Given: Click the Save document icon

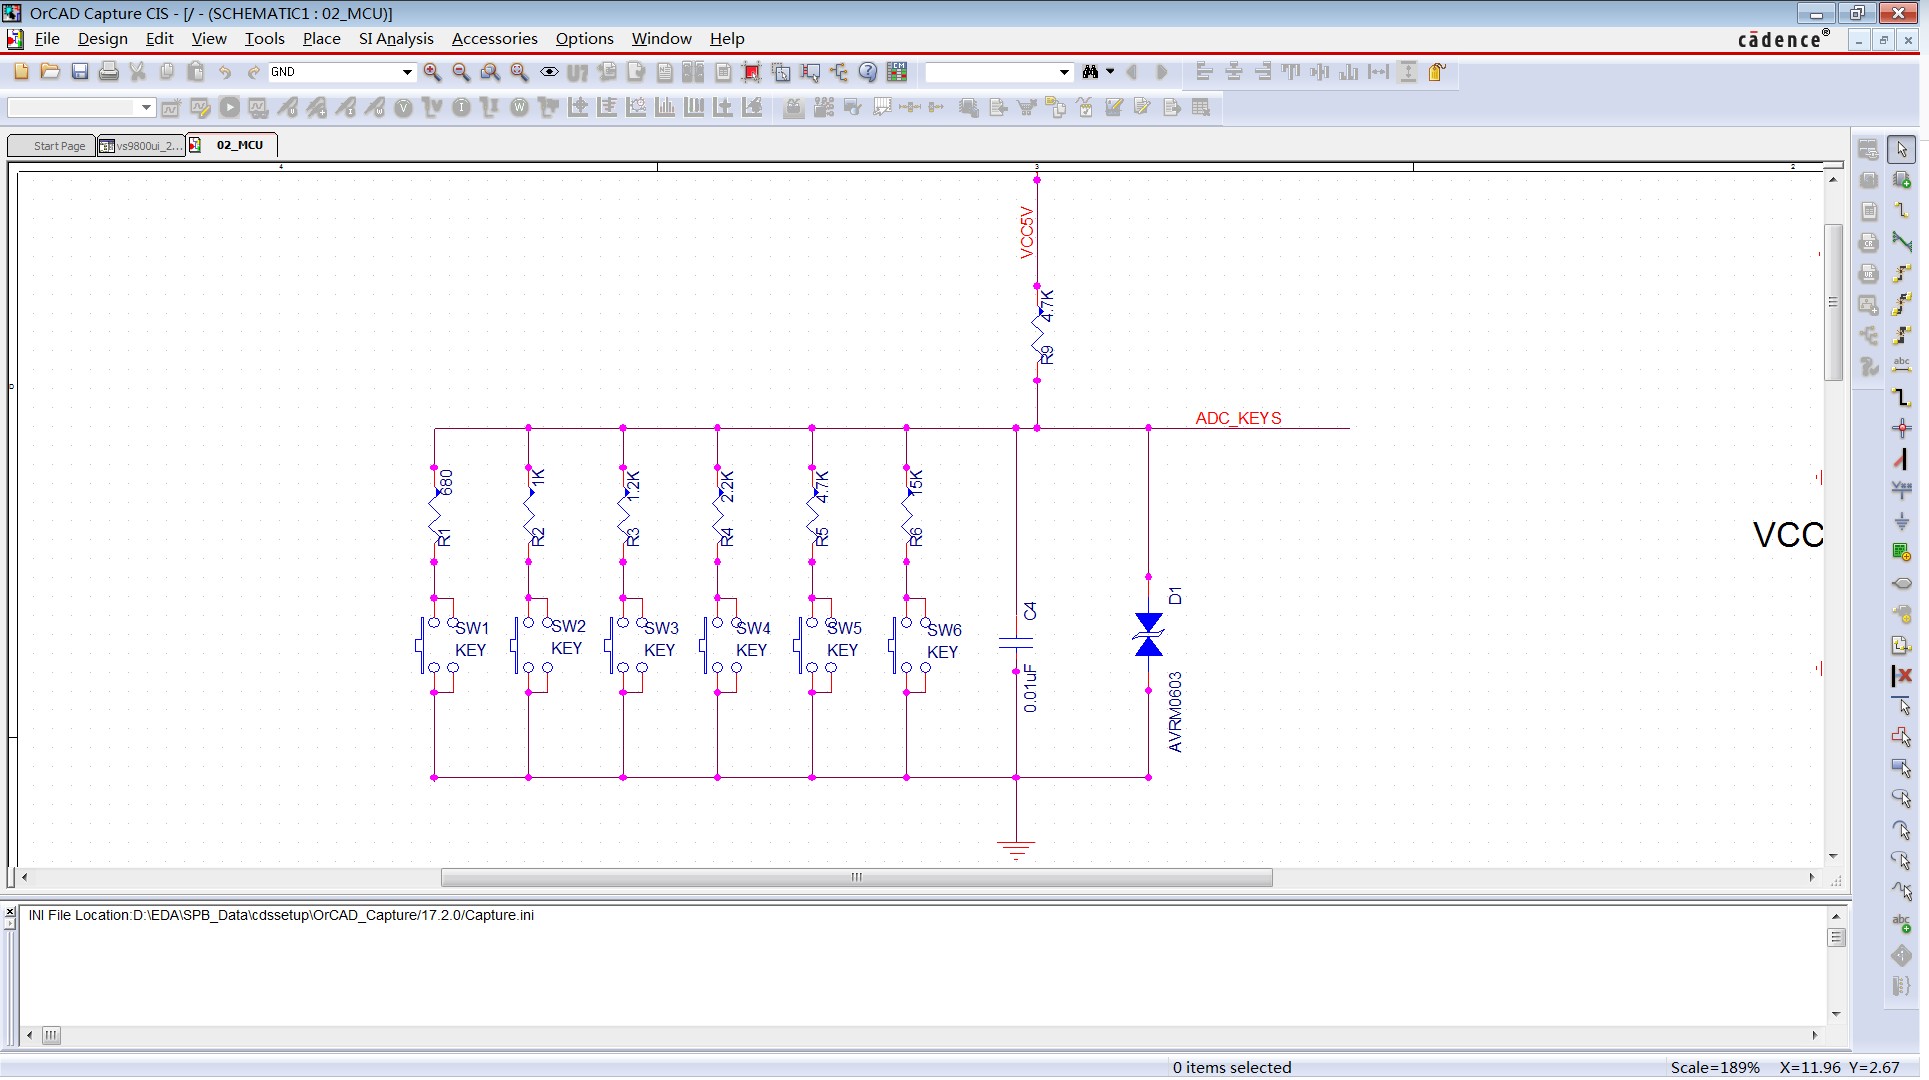Looking at the screenshot, I should pyautogui.click(x=80, y=72).
